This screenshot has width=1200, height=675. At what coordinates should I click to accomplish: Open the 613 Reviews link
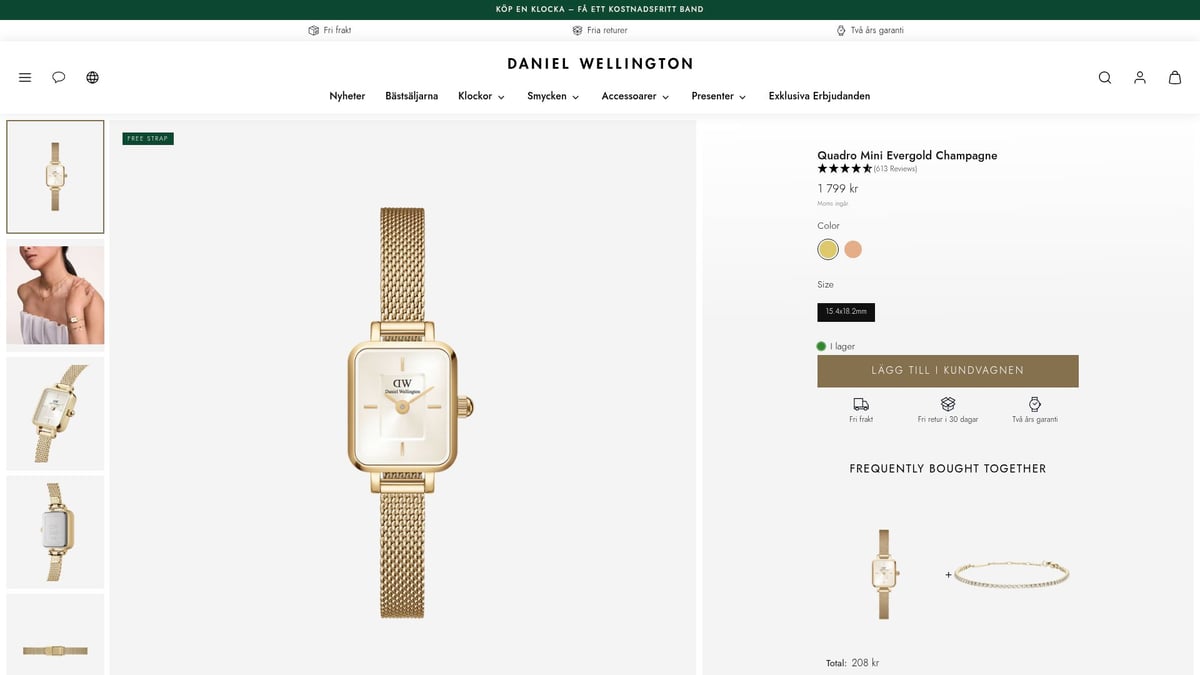pos(895,169)
